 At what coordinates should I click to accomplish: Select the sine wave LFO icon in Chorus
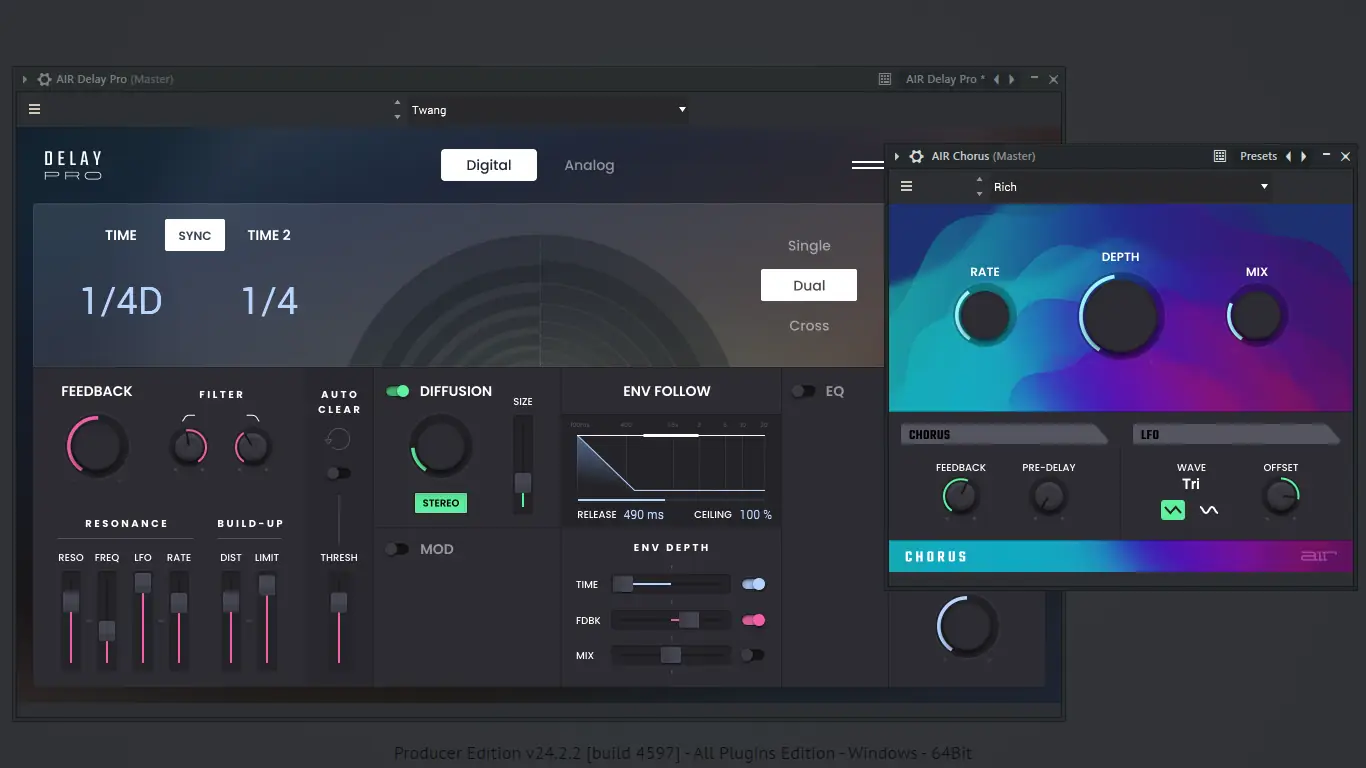click(x=1209, y=510)
